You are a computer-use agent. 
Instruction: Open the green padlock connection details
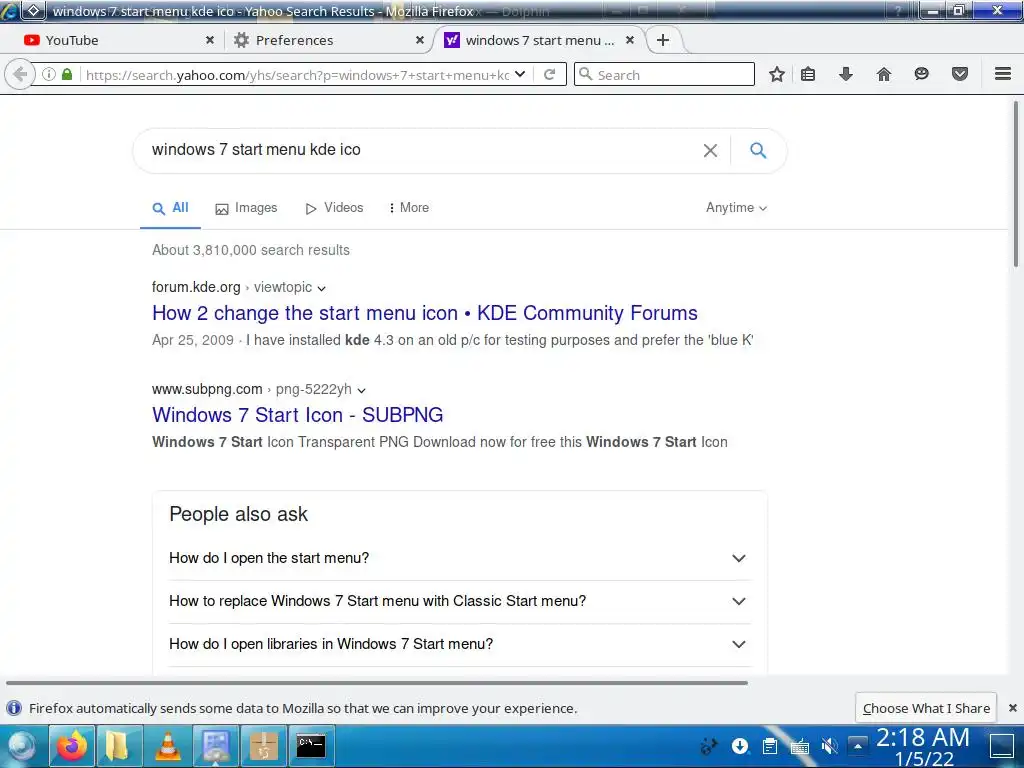pos(67,74)
